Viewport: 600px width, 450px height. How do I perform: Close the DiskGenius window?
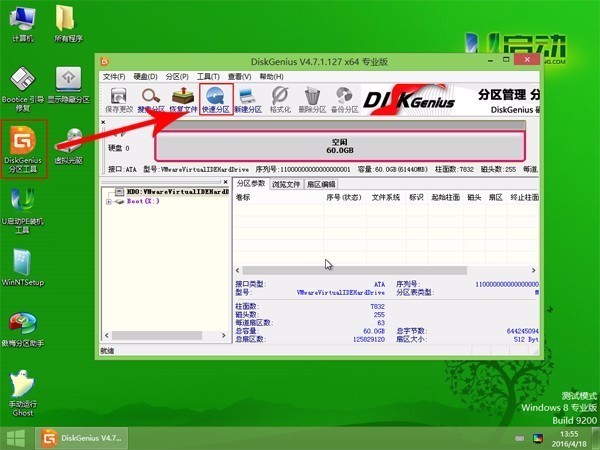pos(527,60)
